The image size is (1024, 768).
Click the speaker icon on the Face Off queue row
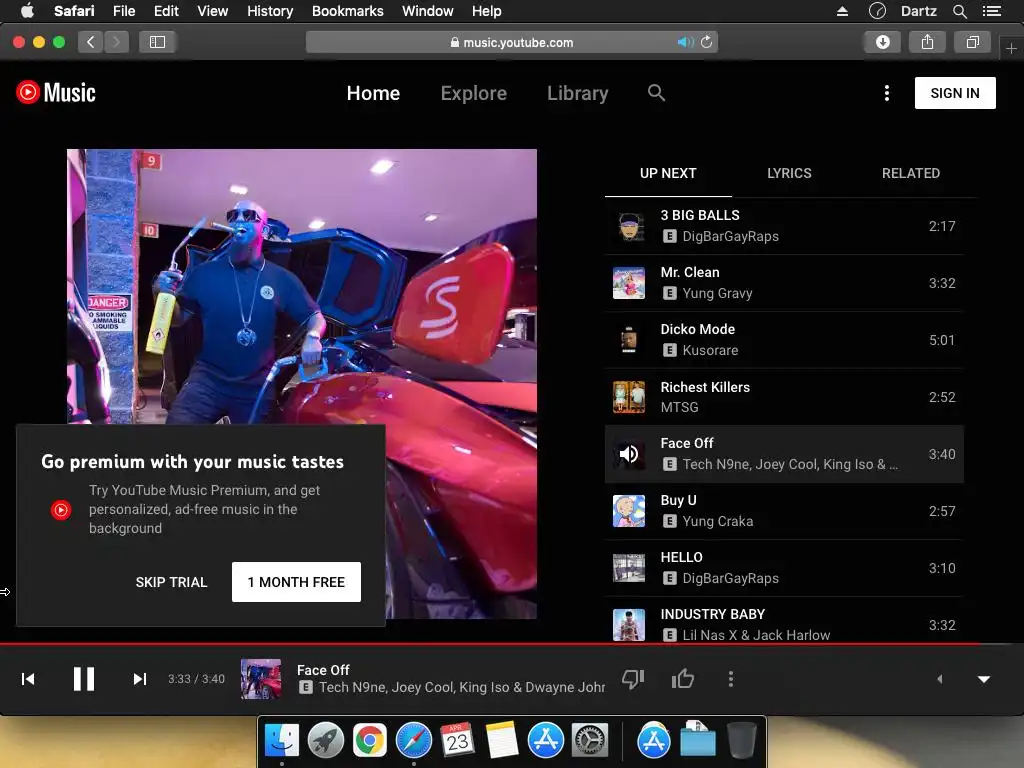629,454
